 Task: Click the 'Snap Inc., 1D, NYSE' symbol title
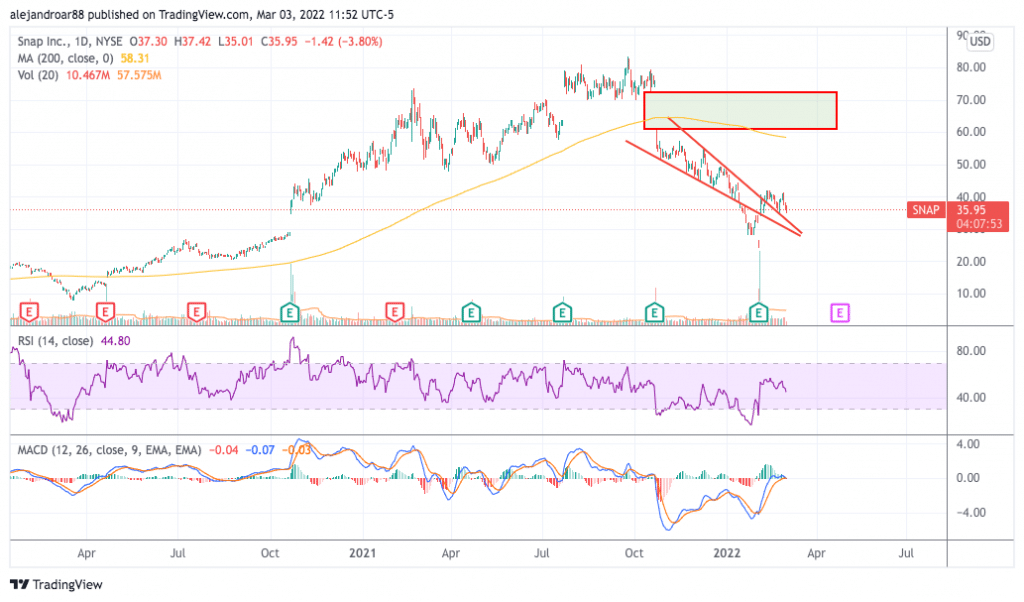tap(70, 41)
